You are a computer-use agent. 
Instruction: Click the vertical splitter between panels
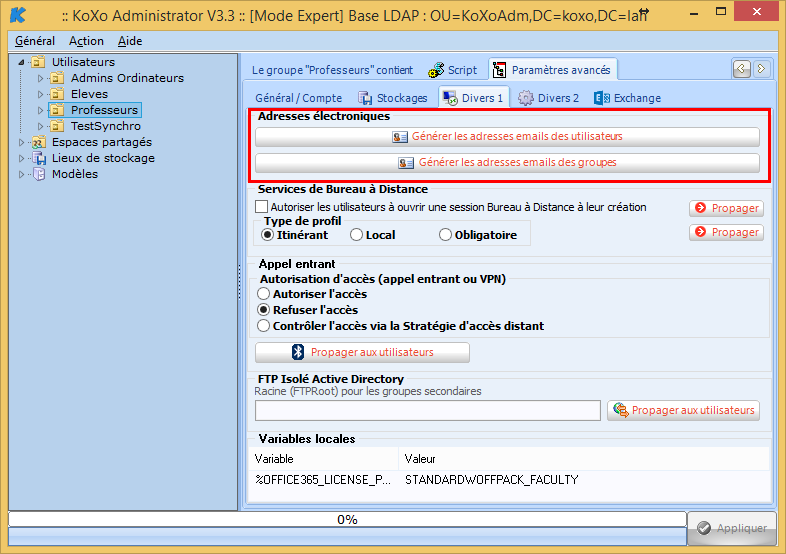(240, 282)
